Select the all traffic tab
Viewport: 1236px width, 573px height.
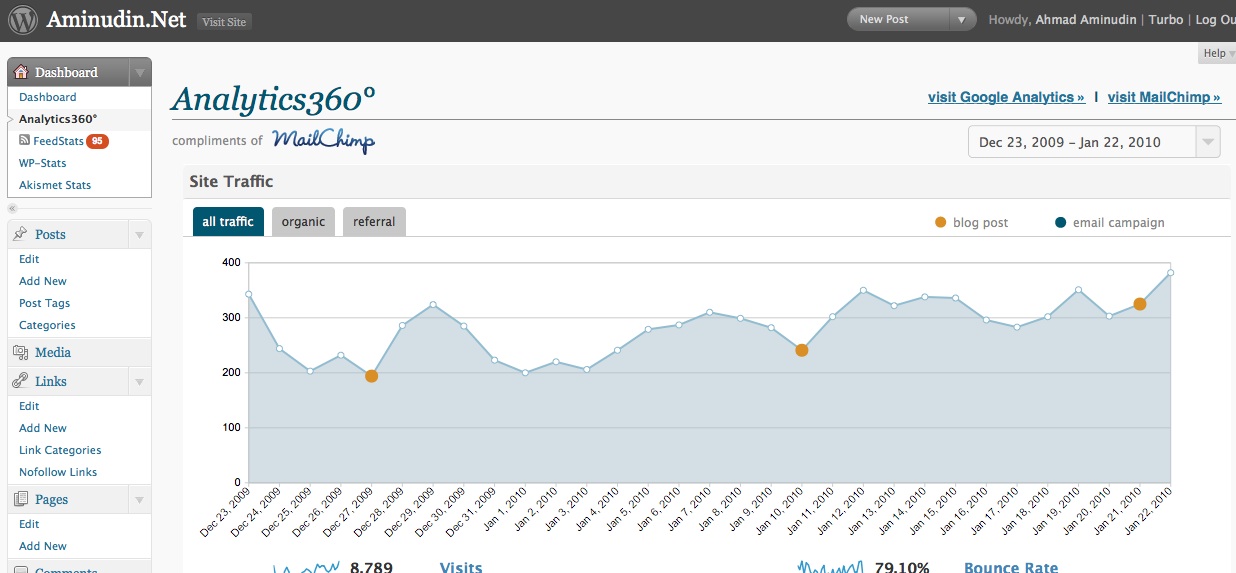(x=228, y=222)
